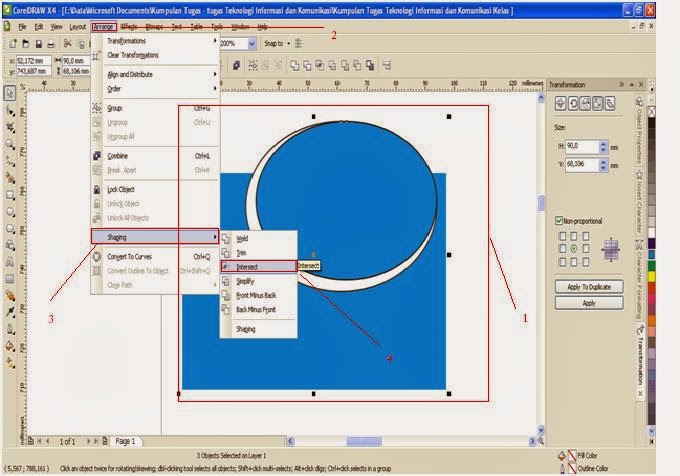
Task: Select the Outline pen tool in the toolbox
Action: point(10,329)
